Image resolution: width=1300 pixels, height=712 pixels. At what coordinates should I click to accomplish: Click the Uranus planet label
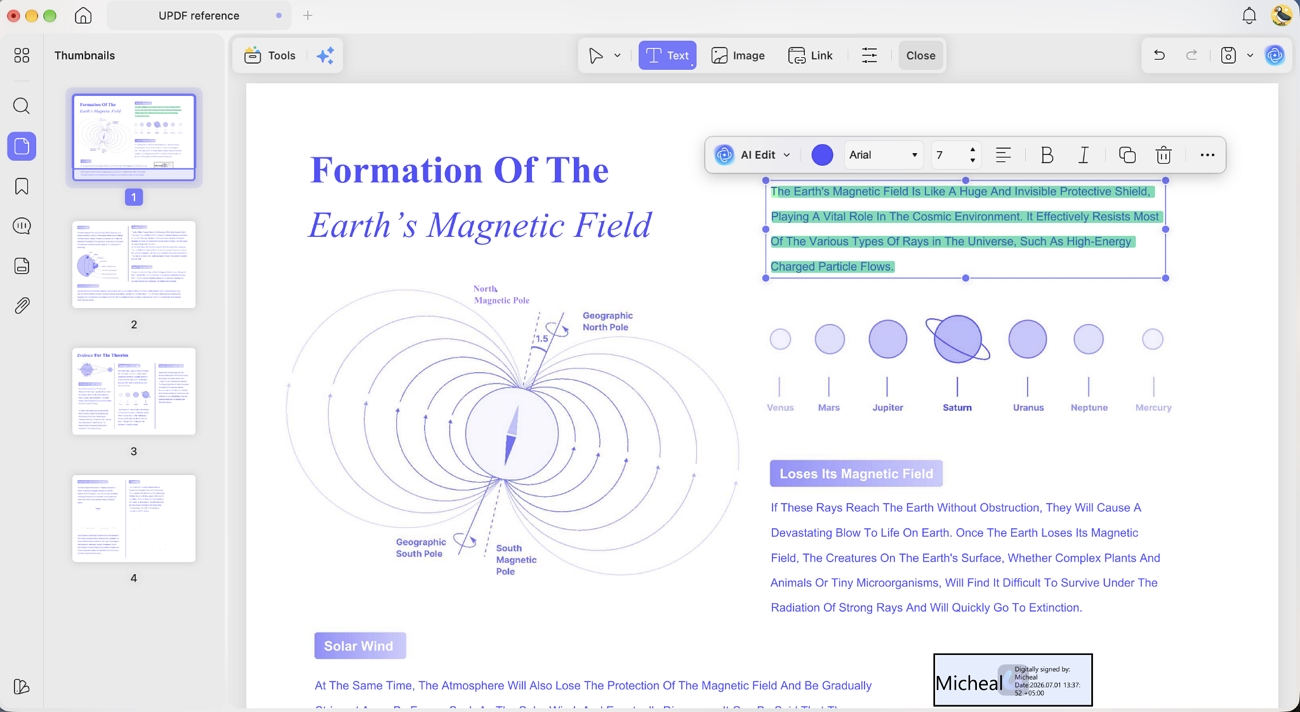(1028, 408)
